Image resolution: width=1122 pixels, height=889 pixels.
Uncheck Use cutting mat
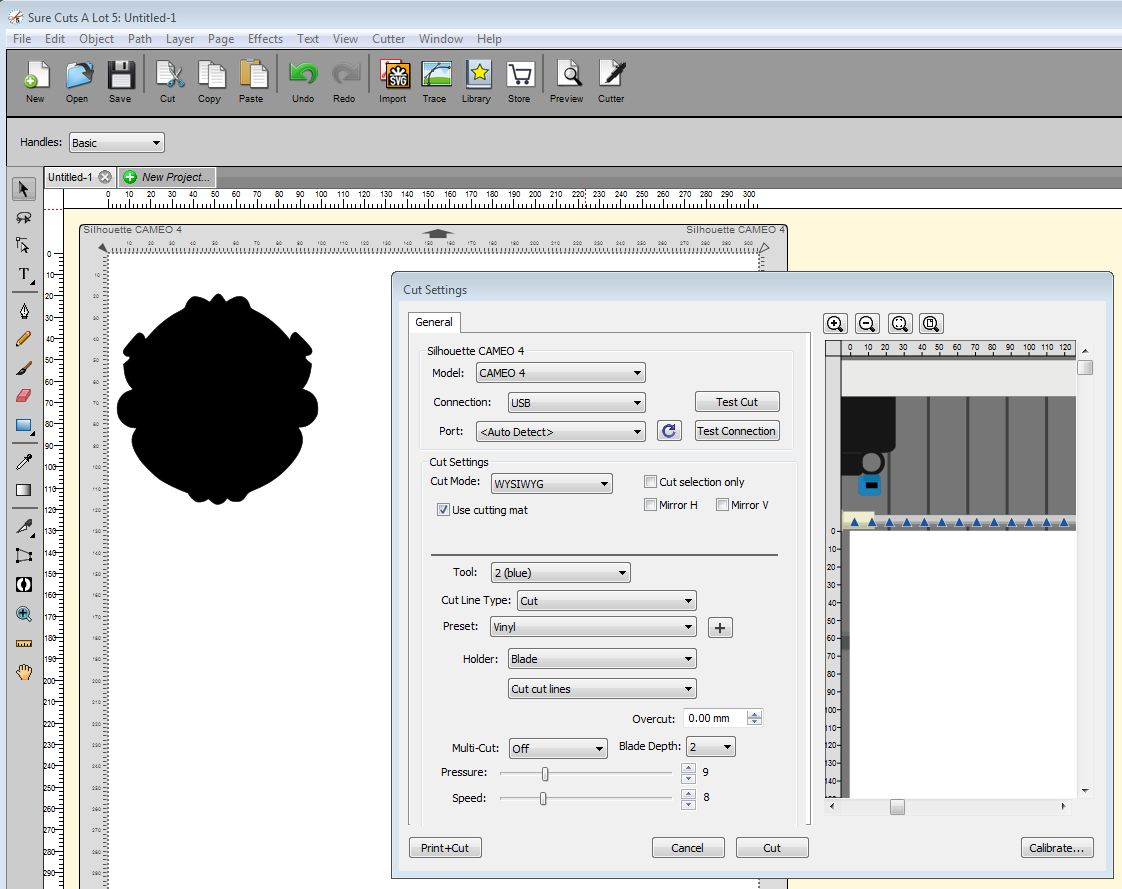443,510
